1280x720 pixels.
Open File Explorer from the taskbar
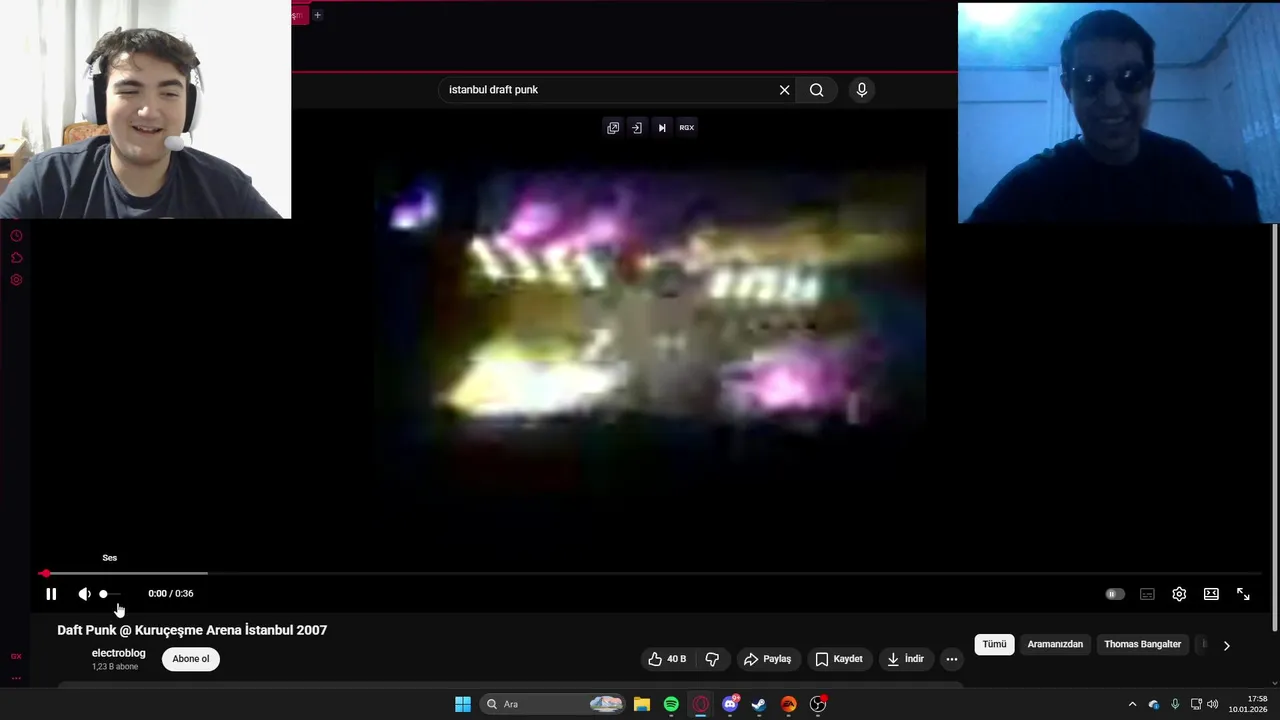coord(642,704)
